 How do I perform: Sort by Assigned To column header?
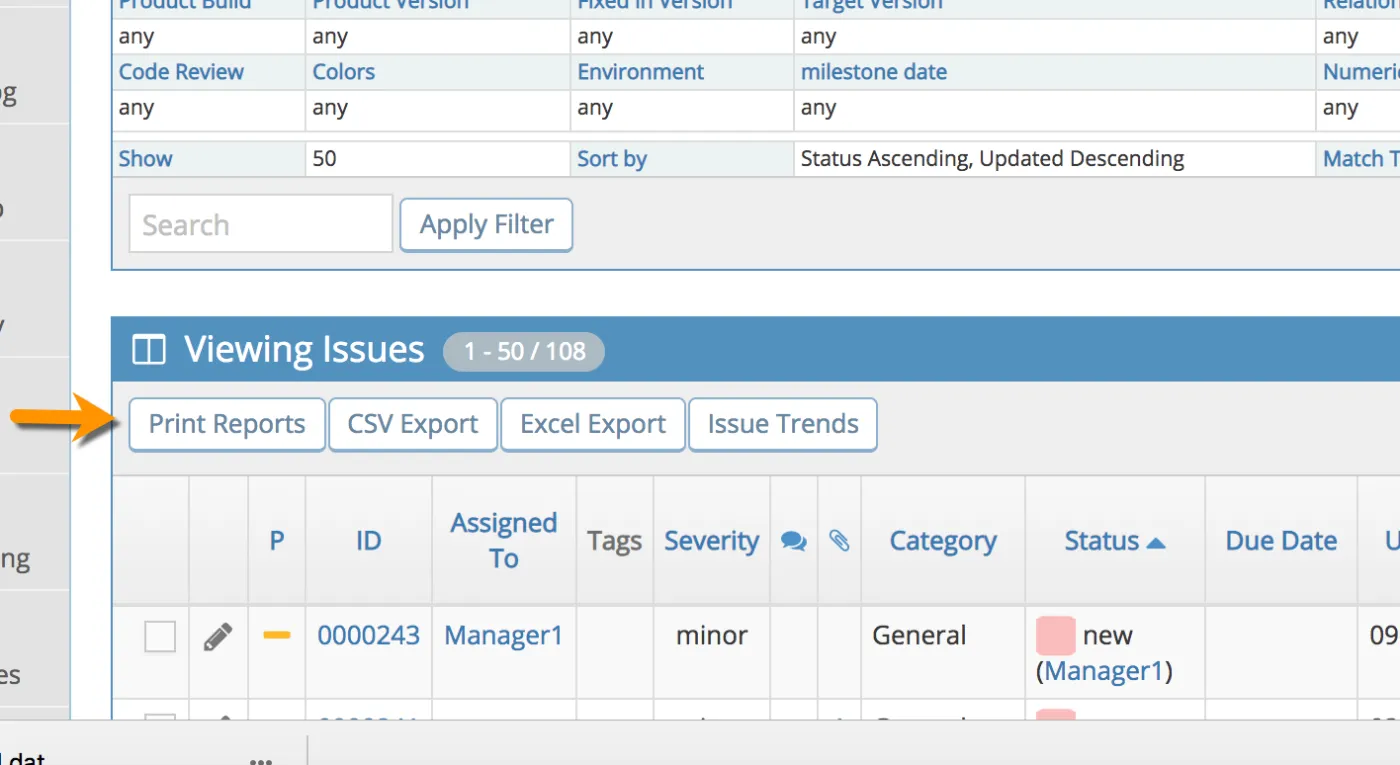504,541
